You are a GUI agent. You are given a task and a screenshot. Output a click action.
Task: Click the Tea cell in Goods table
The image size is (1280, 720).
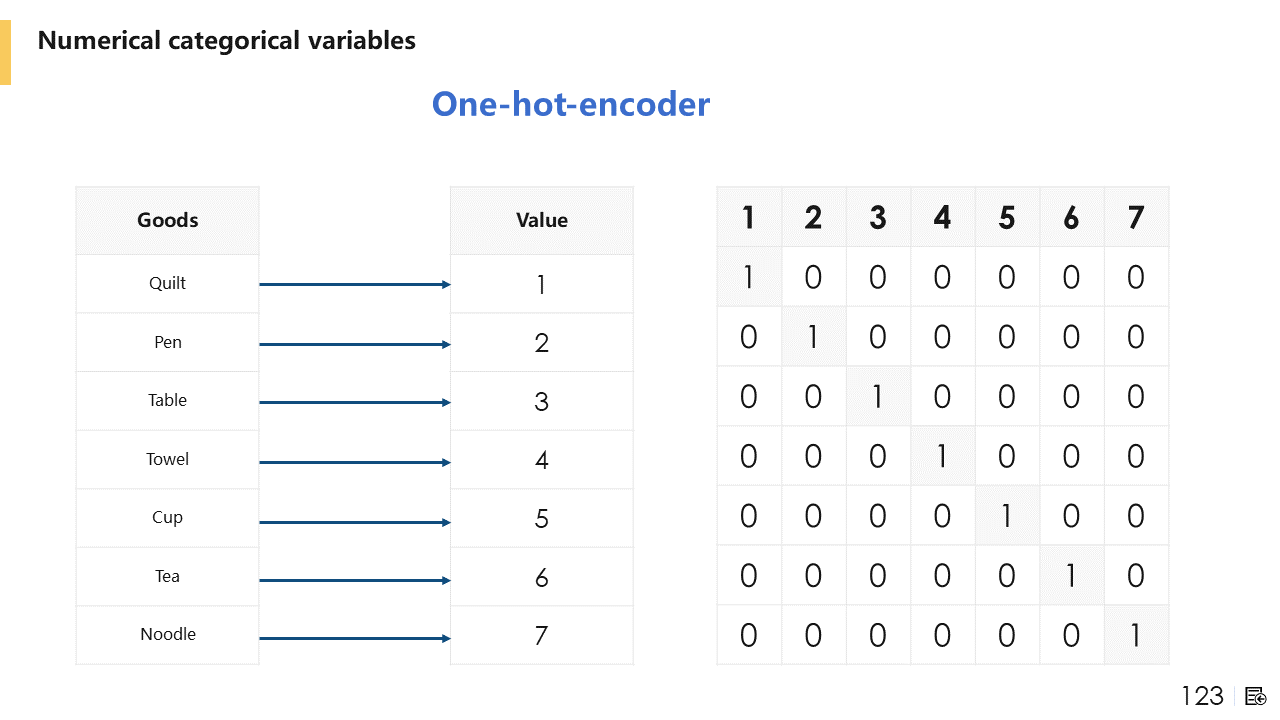168,576
